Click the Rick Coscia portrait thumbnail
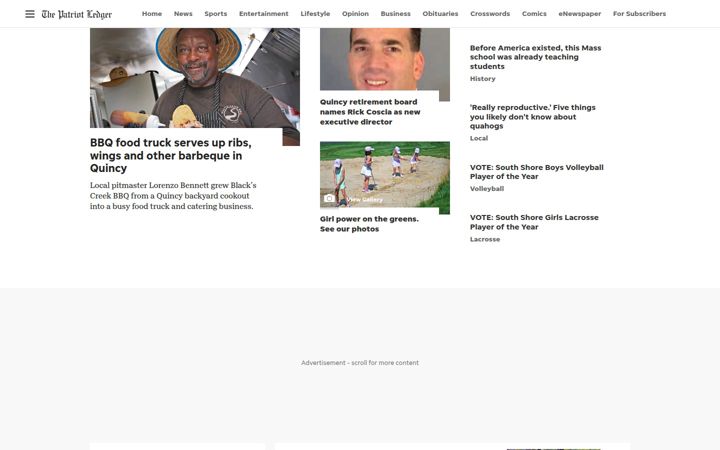 point(385,64)
